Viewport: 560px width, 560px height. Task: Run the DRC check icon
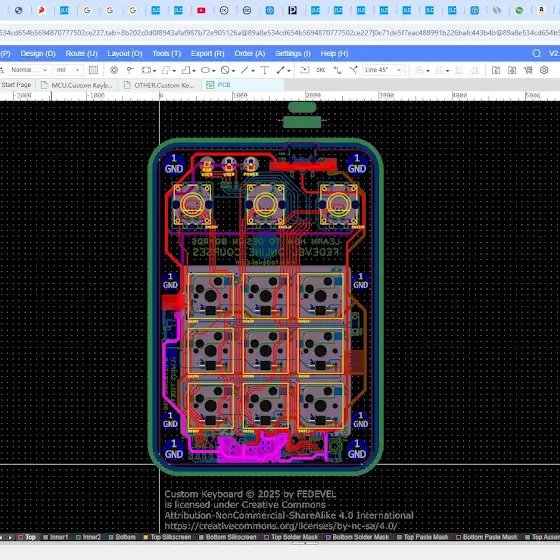pos(321,70)
